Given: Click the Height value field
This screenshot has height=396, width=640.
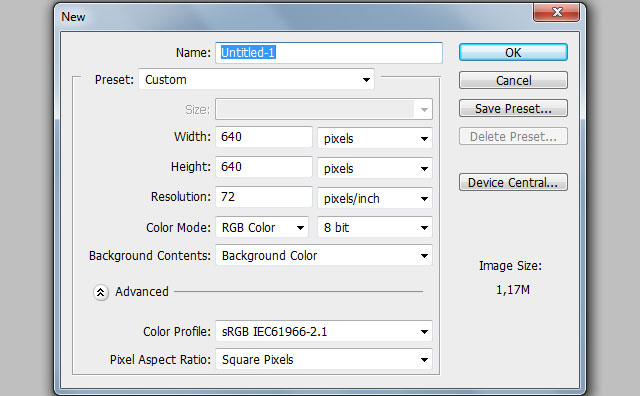Looking at the screenshot, I should 264,167.
